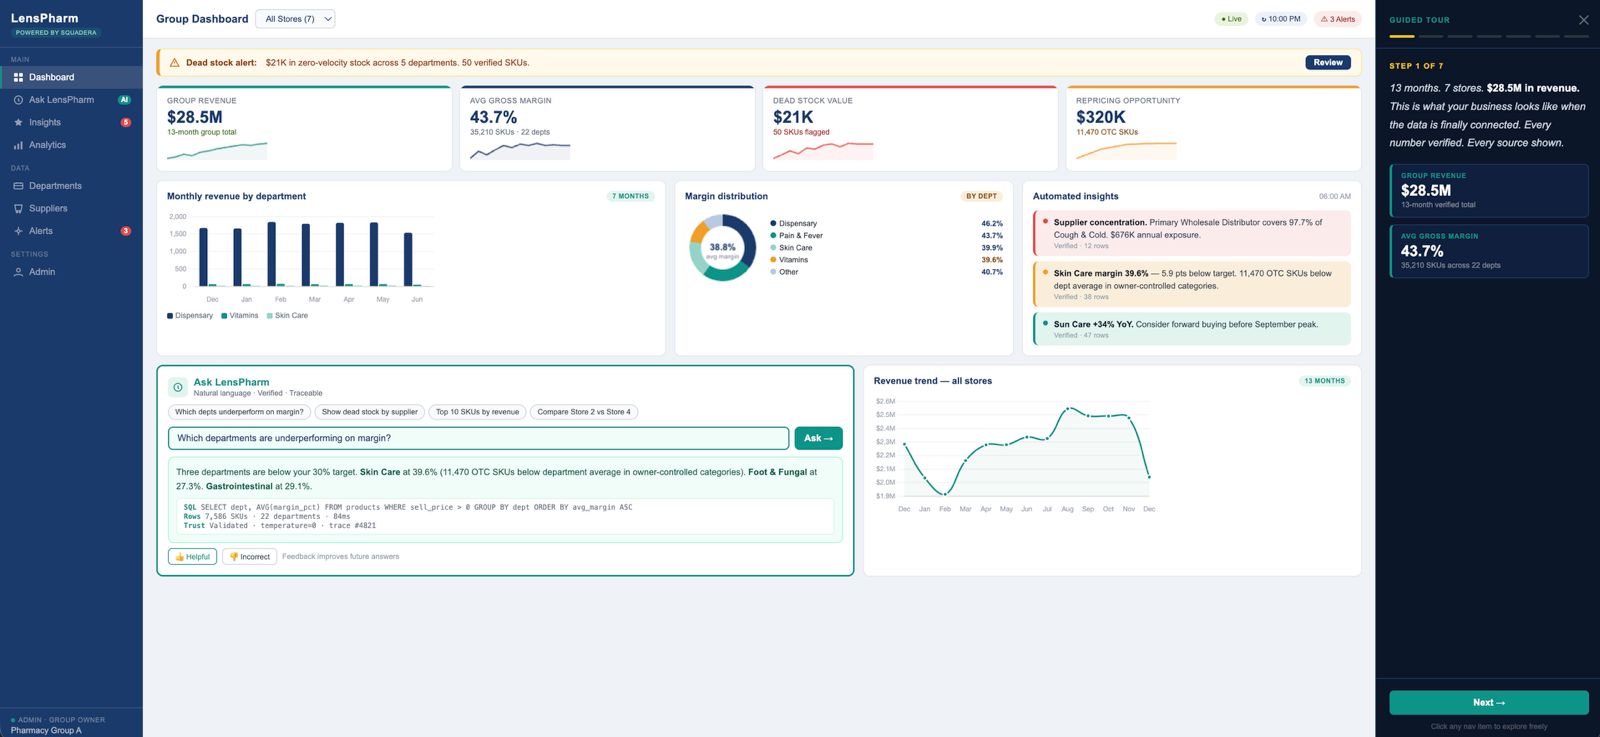The image size is (1600, 737).
Task: Click the Alerts sparkle icon in sidebar
Action: click(18, 231)
